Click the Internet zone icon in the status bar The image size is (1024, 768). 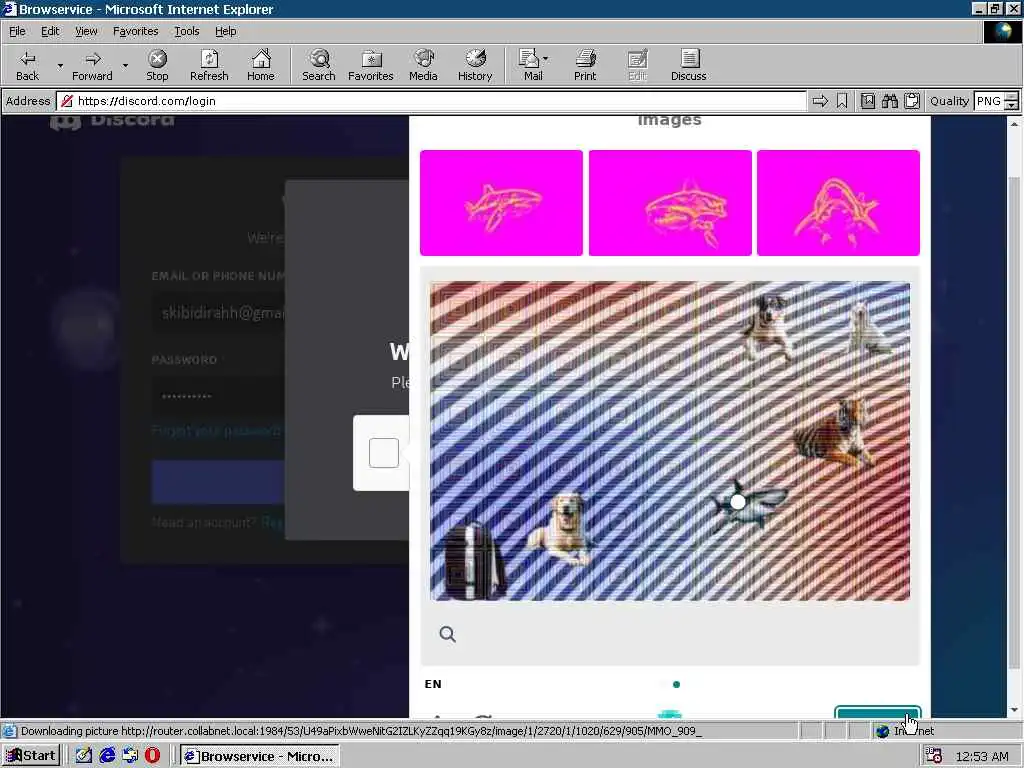[x=882, y=731]
